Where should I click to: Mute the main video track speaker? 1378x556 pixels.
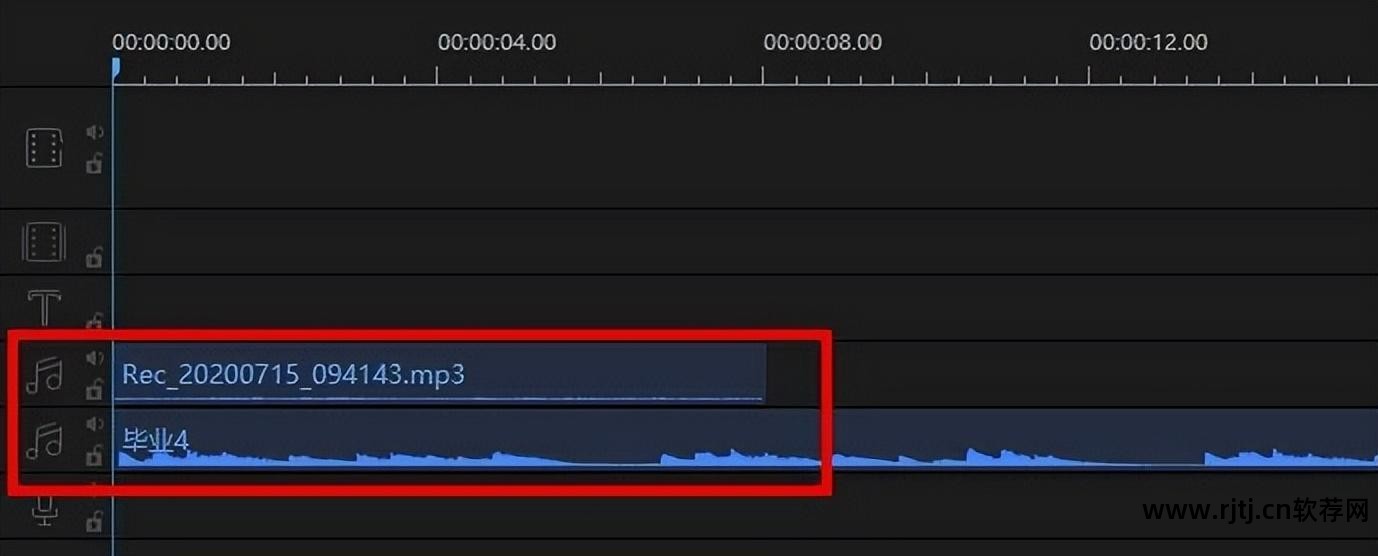(94, 132)
